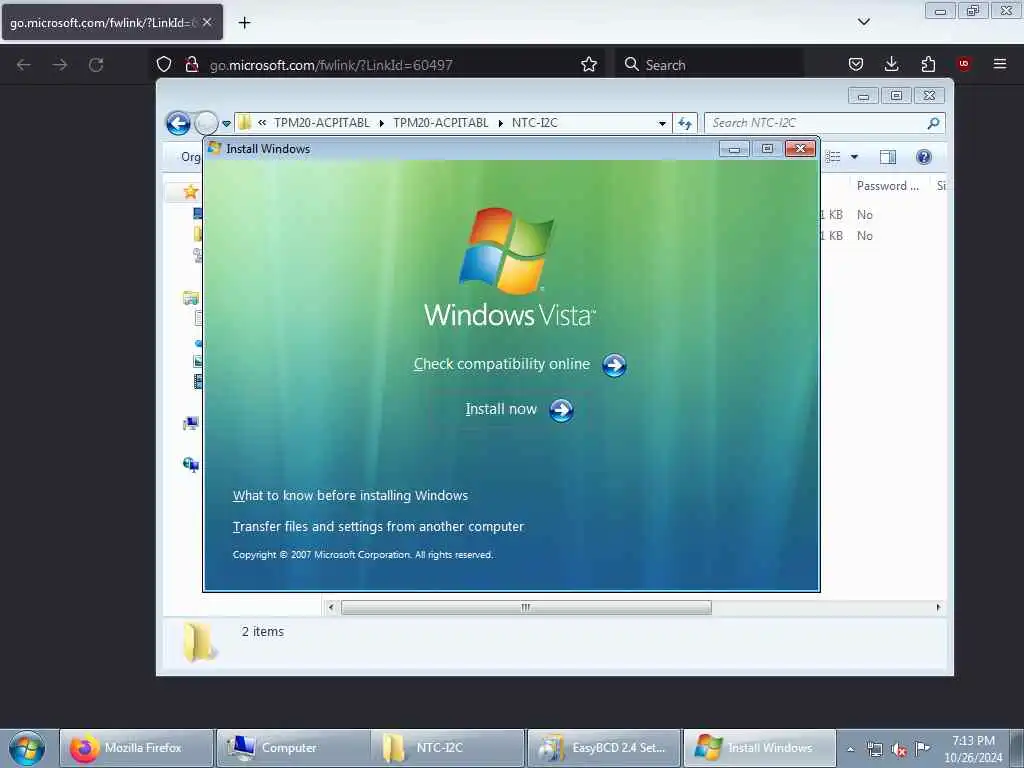Screen dimensions: 1024x768
Task: Click Explorer scrollbar left arrow
Action: point(331,607)
